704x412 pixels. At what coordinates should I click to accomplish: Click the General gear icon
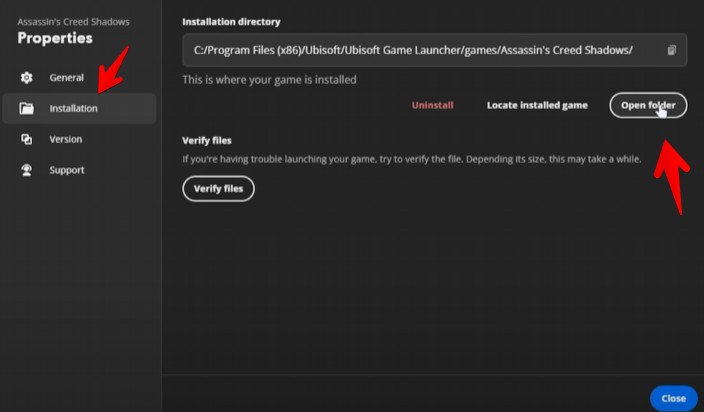26,78
